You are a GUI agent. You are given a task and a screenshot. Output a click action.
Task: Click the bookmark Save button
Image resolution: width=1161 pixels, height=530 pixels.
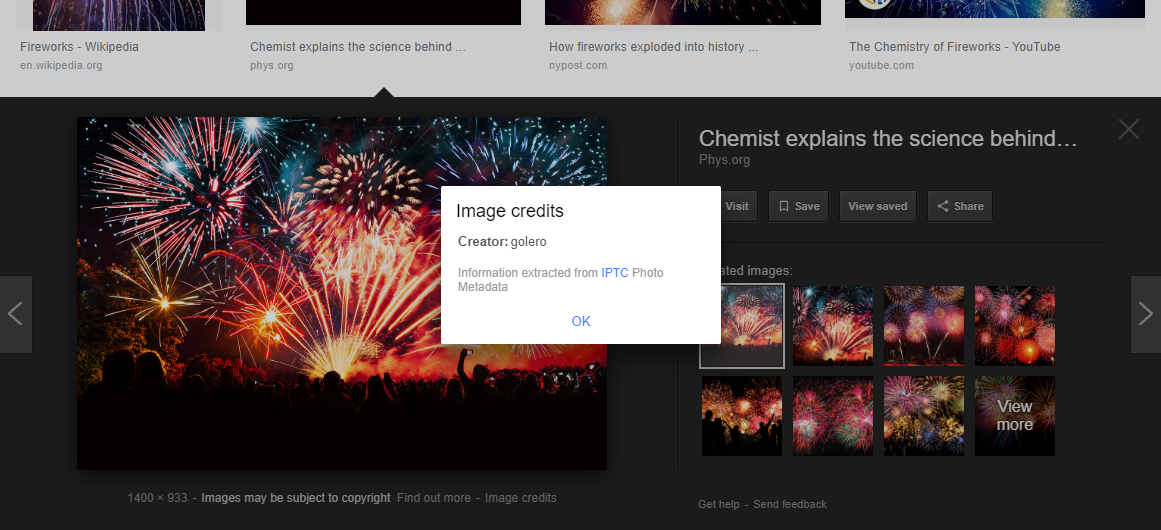point(798,206)
